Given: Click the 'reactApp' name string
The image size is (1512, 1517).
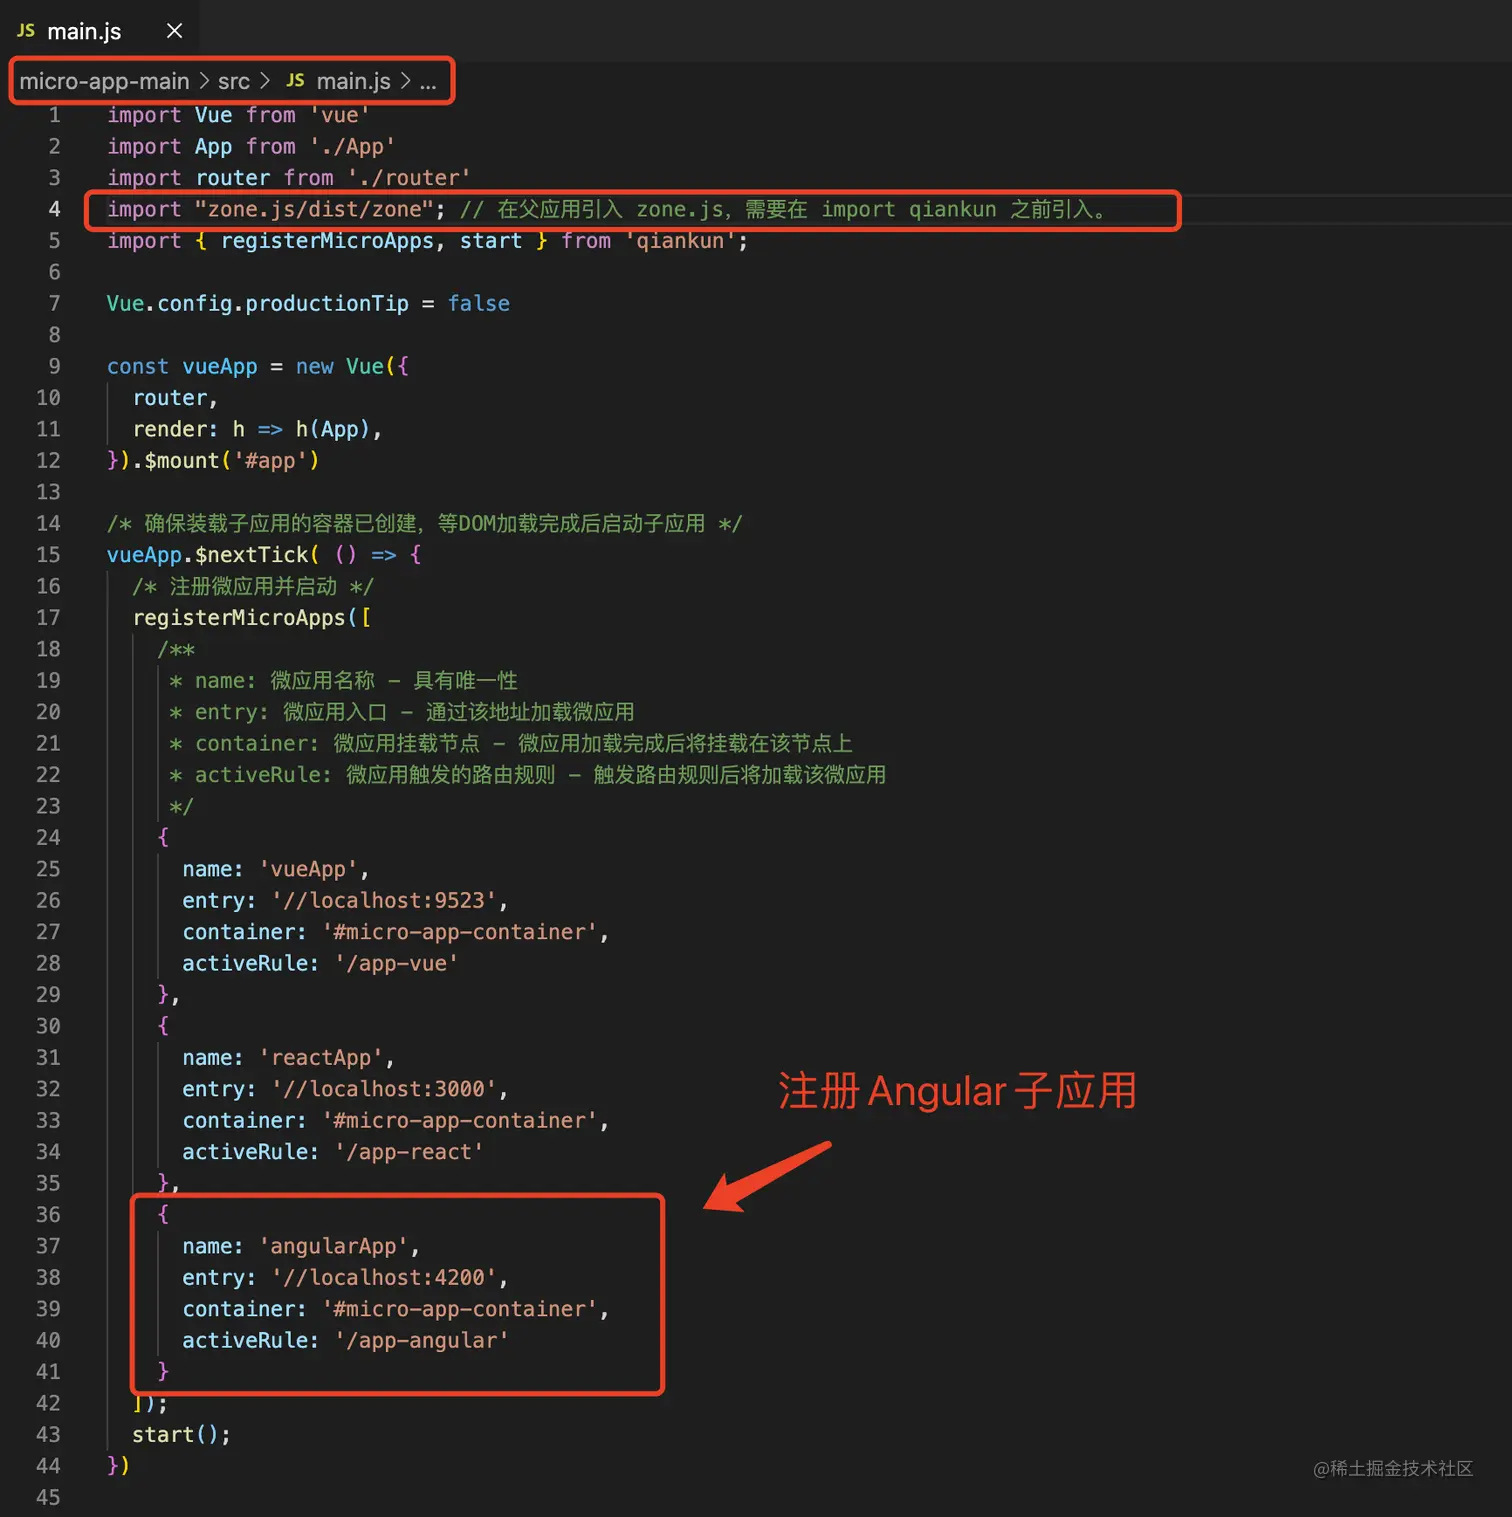Looking at the screenshot, I should pyautogui.click(x=321, y=1058).
